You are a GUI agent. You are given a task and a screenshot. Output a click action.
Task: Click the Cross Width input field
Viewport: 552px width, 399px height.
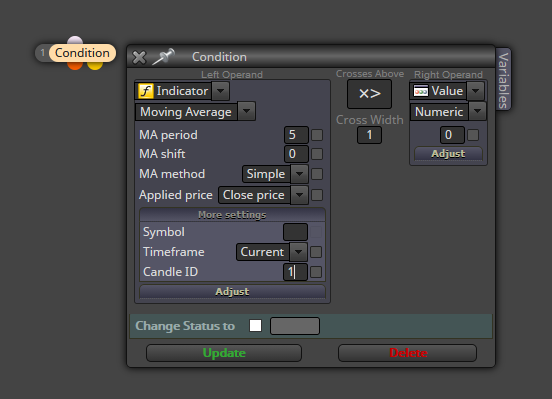click(x=369, y=135)
